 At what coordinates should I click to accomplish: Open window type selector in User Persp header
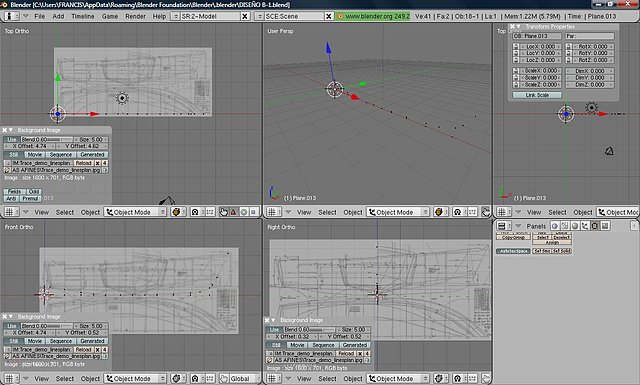point(273,212)
